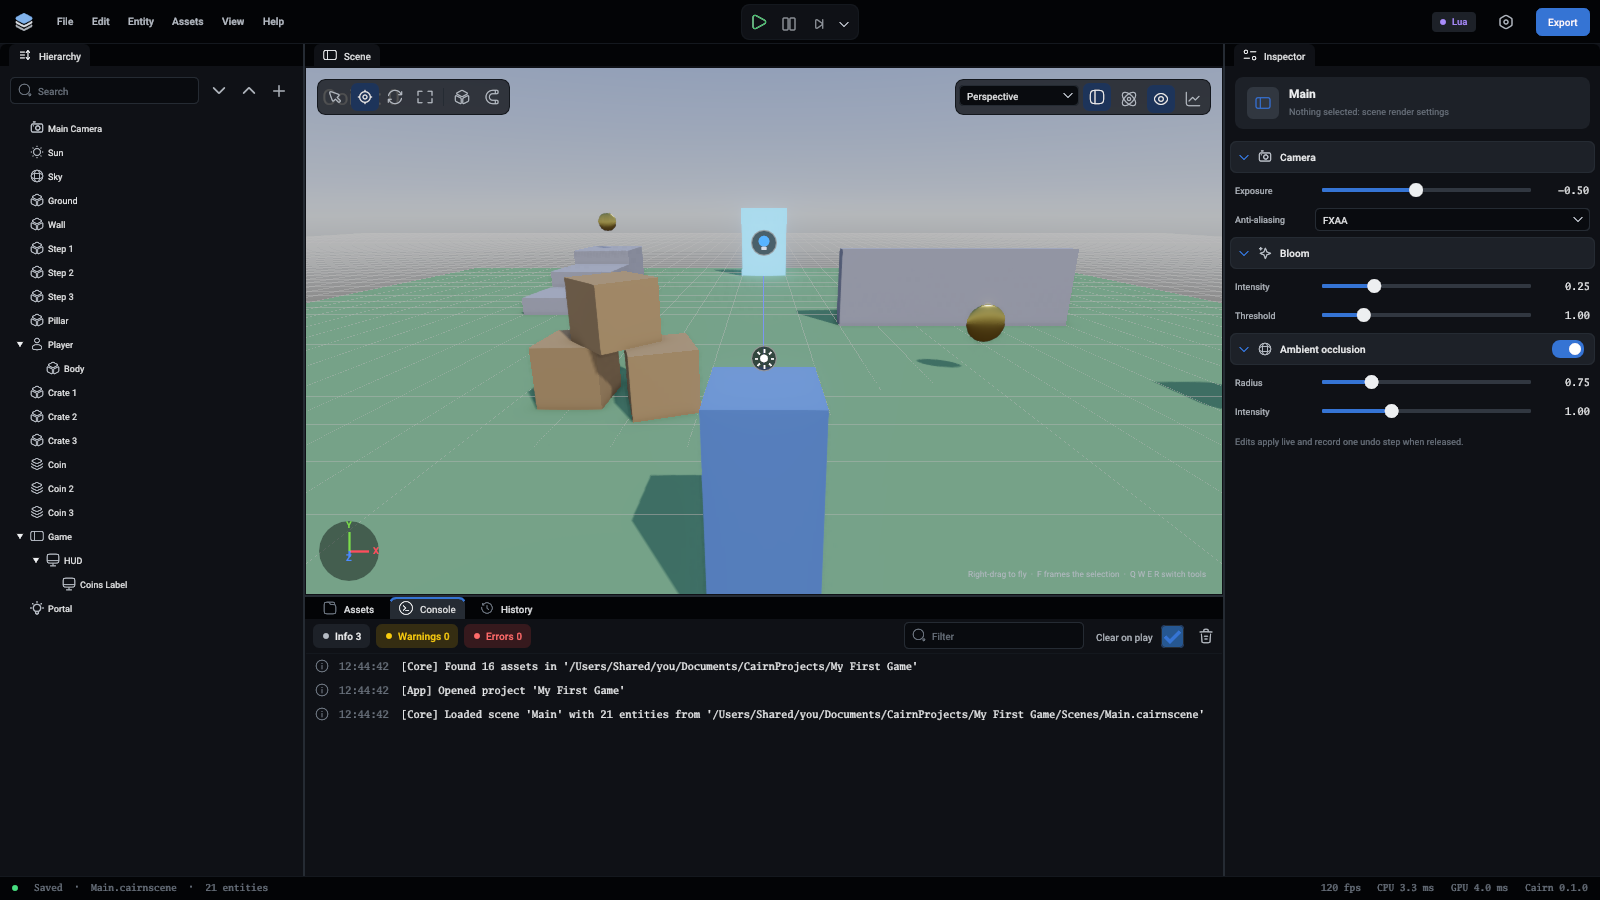Click the Hierarchy search field
1600x900 pixels.
[x=104, y=91]
